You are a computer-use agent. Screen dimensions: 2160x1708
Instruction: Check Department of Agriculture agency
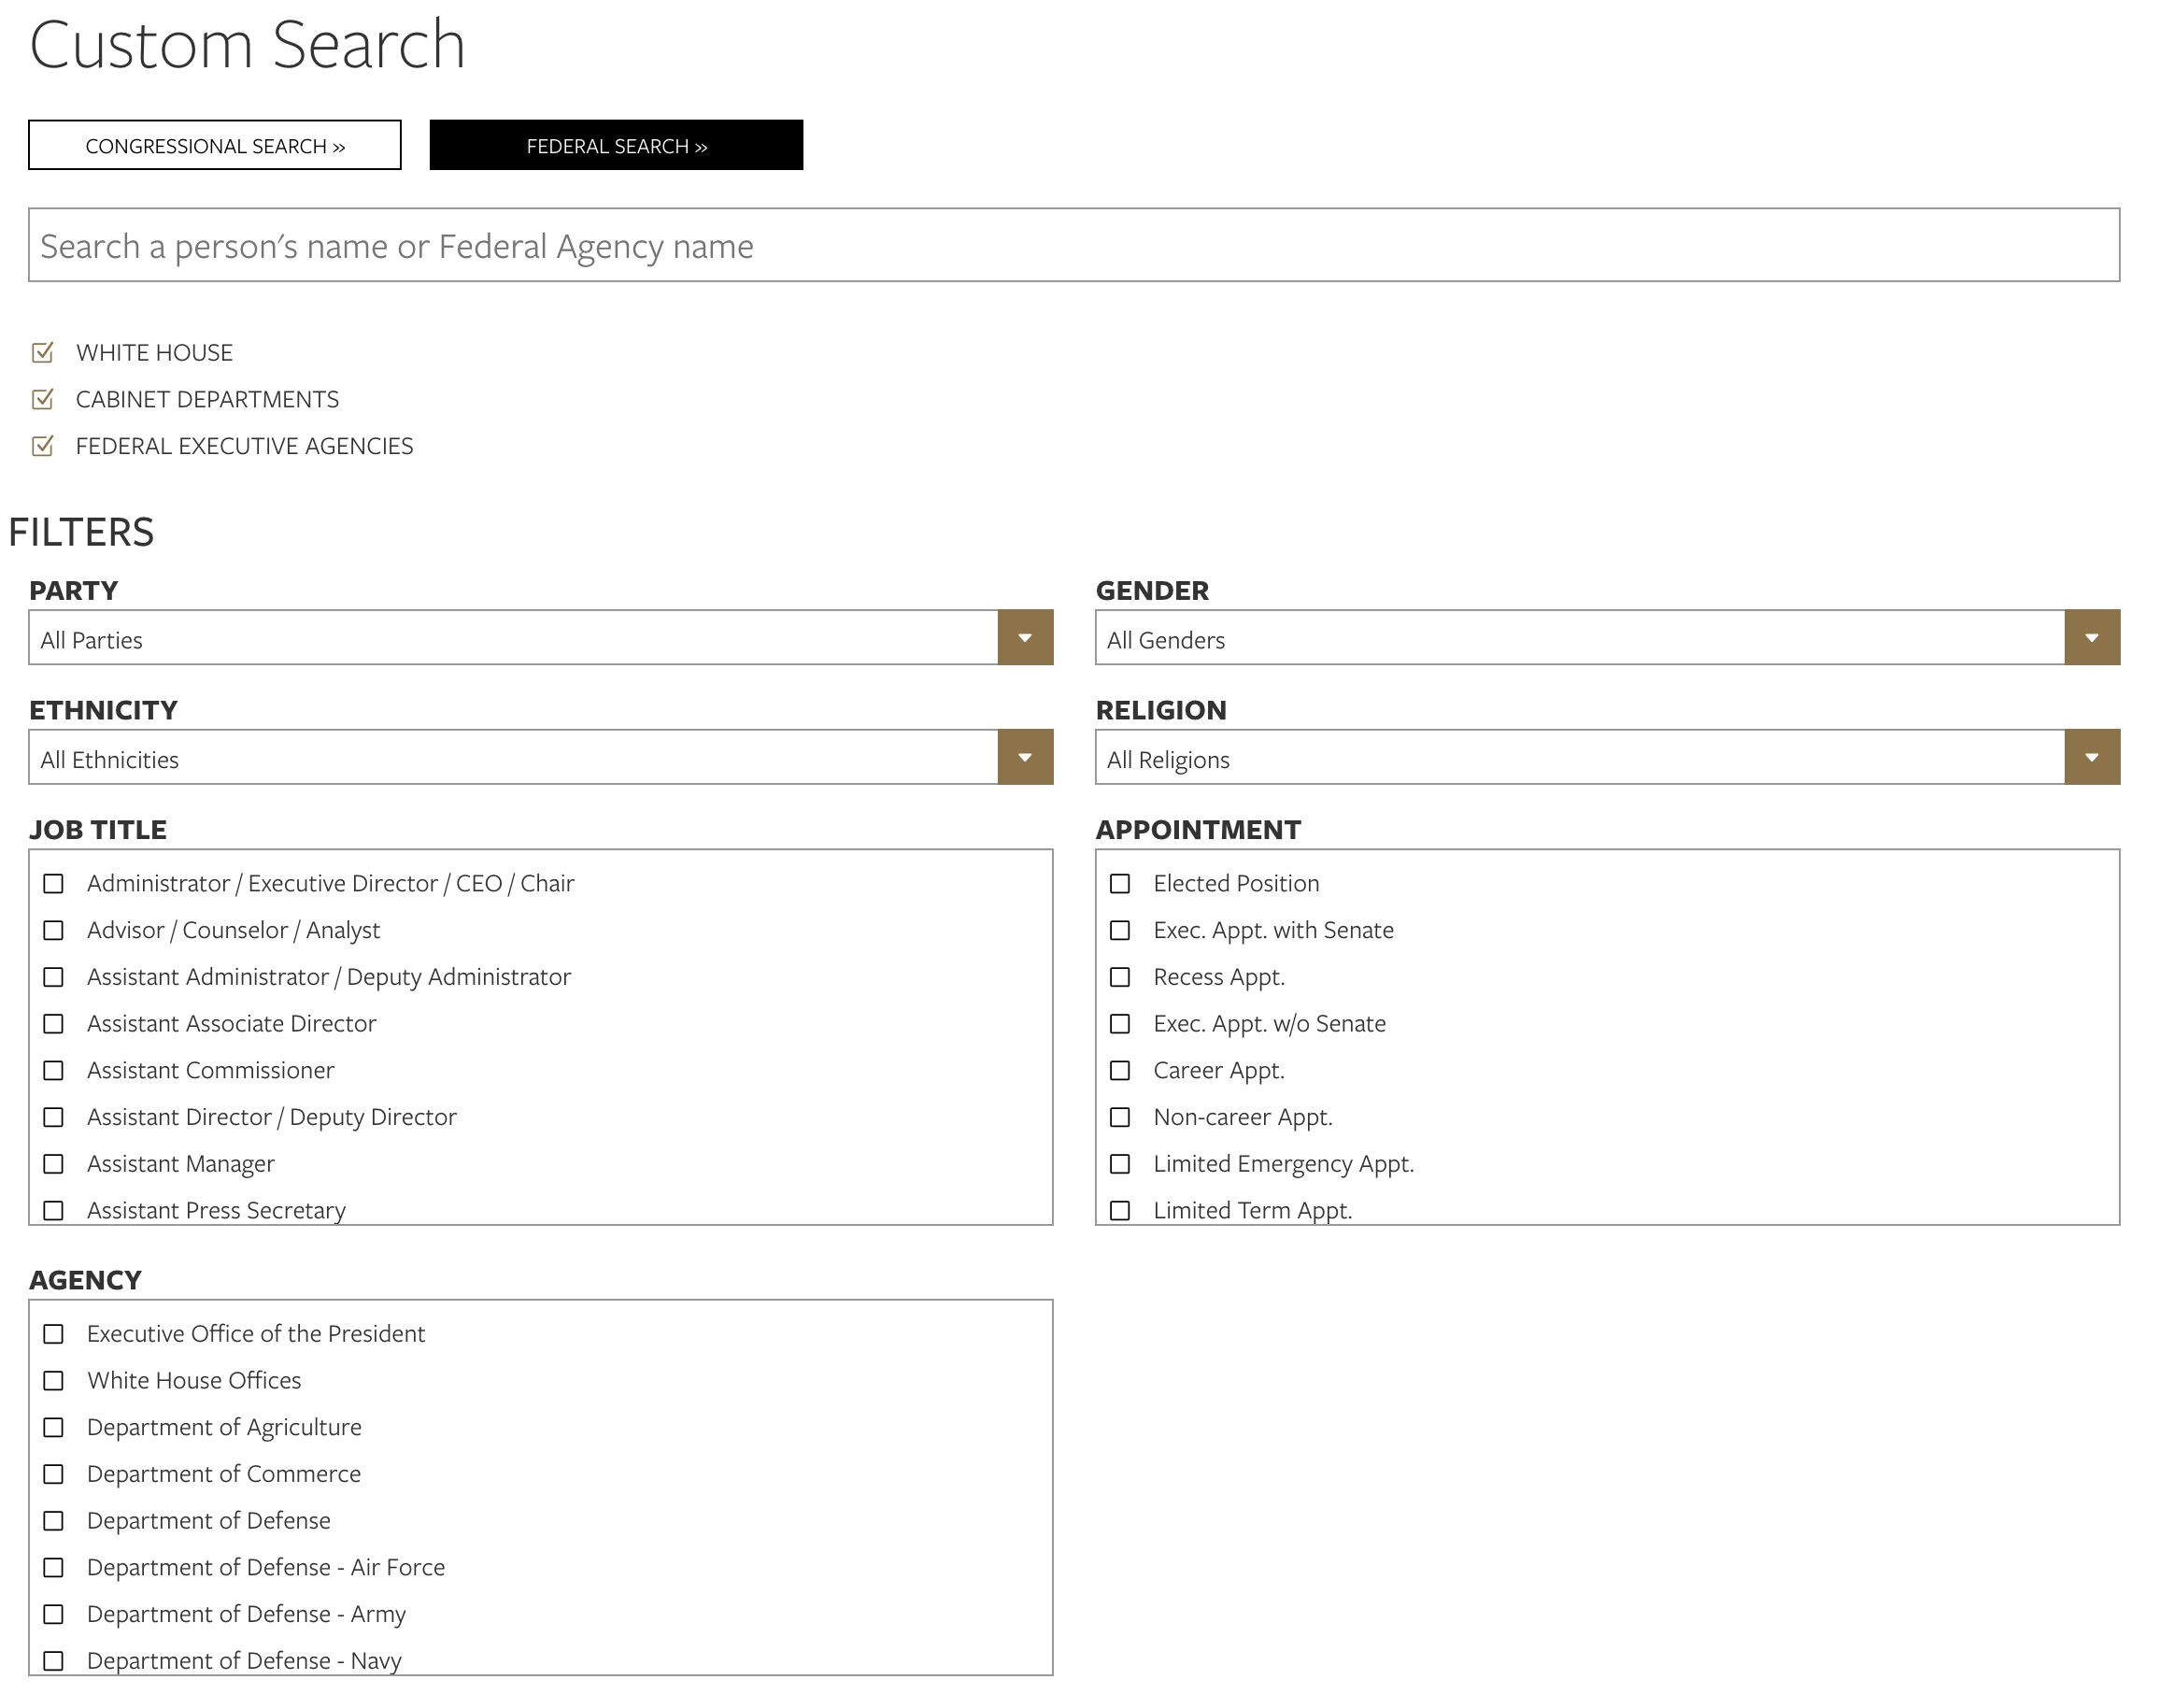pos(54,1428)
